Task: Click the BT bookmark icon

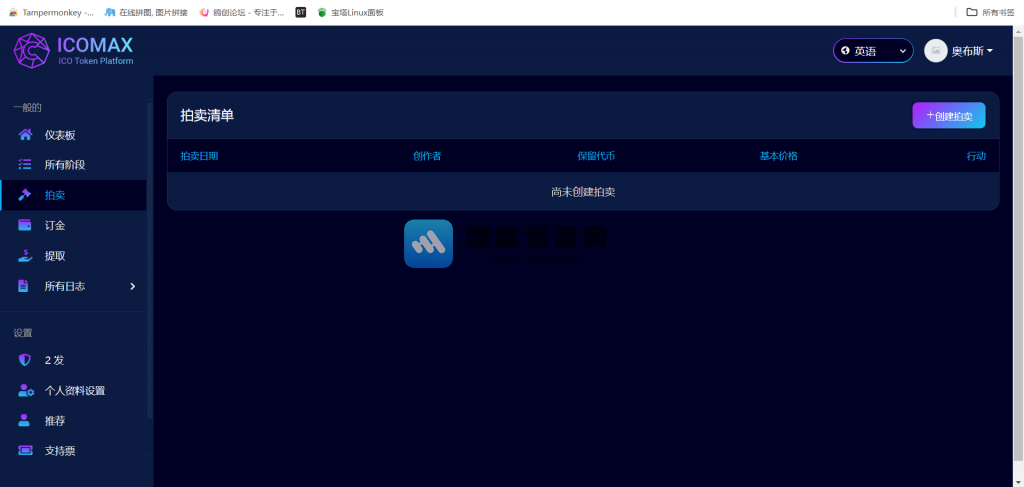Action: [x=300, y=12]
